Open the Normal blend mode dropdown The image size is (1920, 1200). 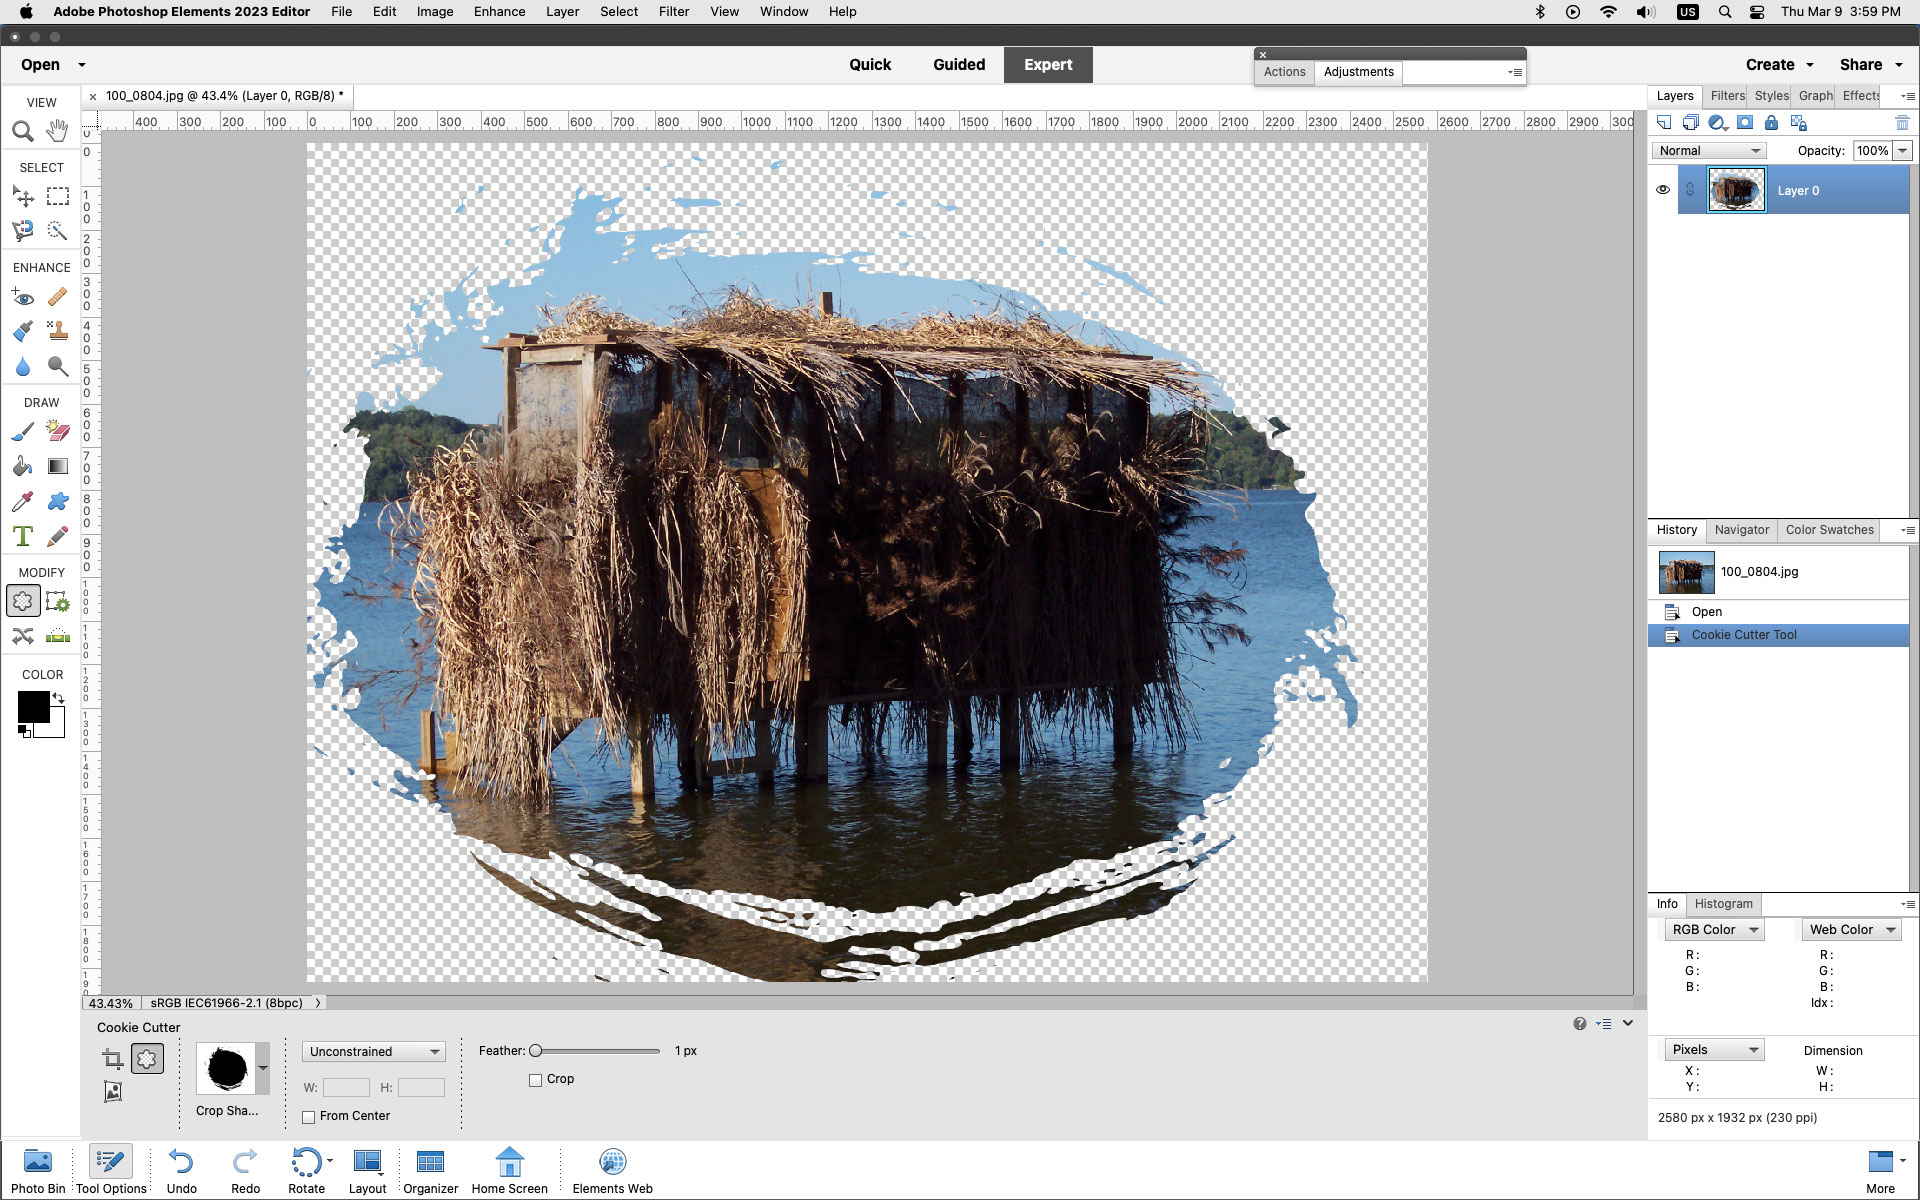click(x=1707, y=150)
